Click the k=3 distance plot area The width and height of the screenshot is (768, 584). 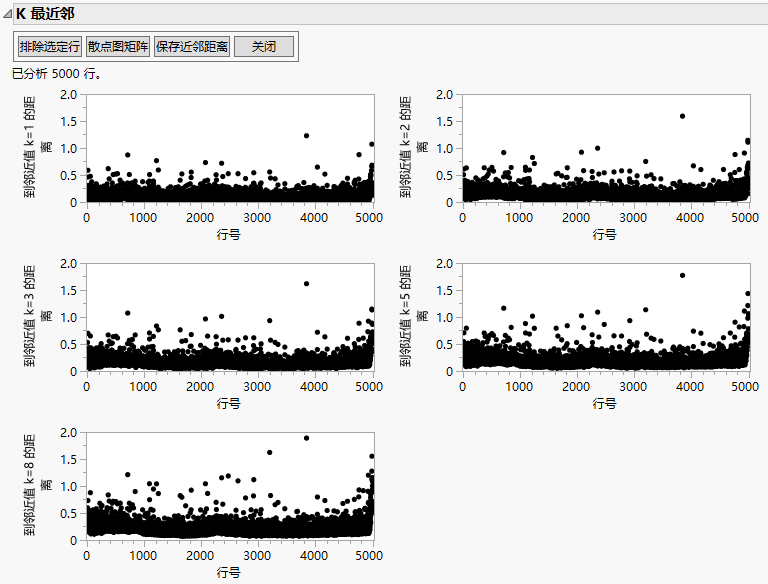point(230,317)
